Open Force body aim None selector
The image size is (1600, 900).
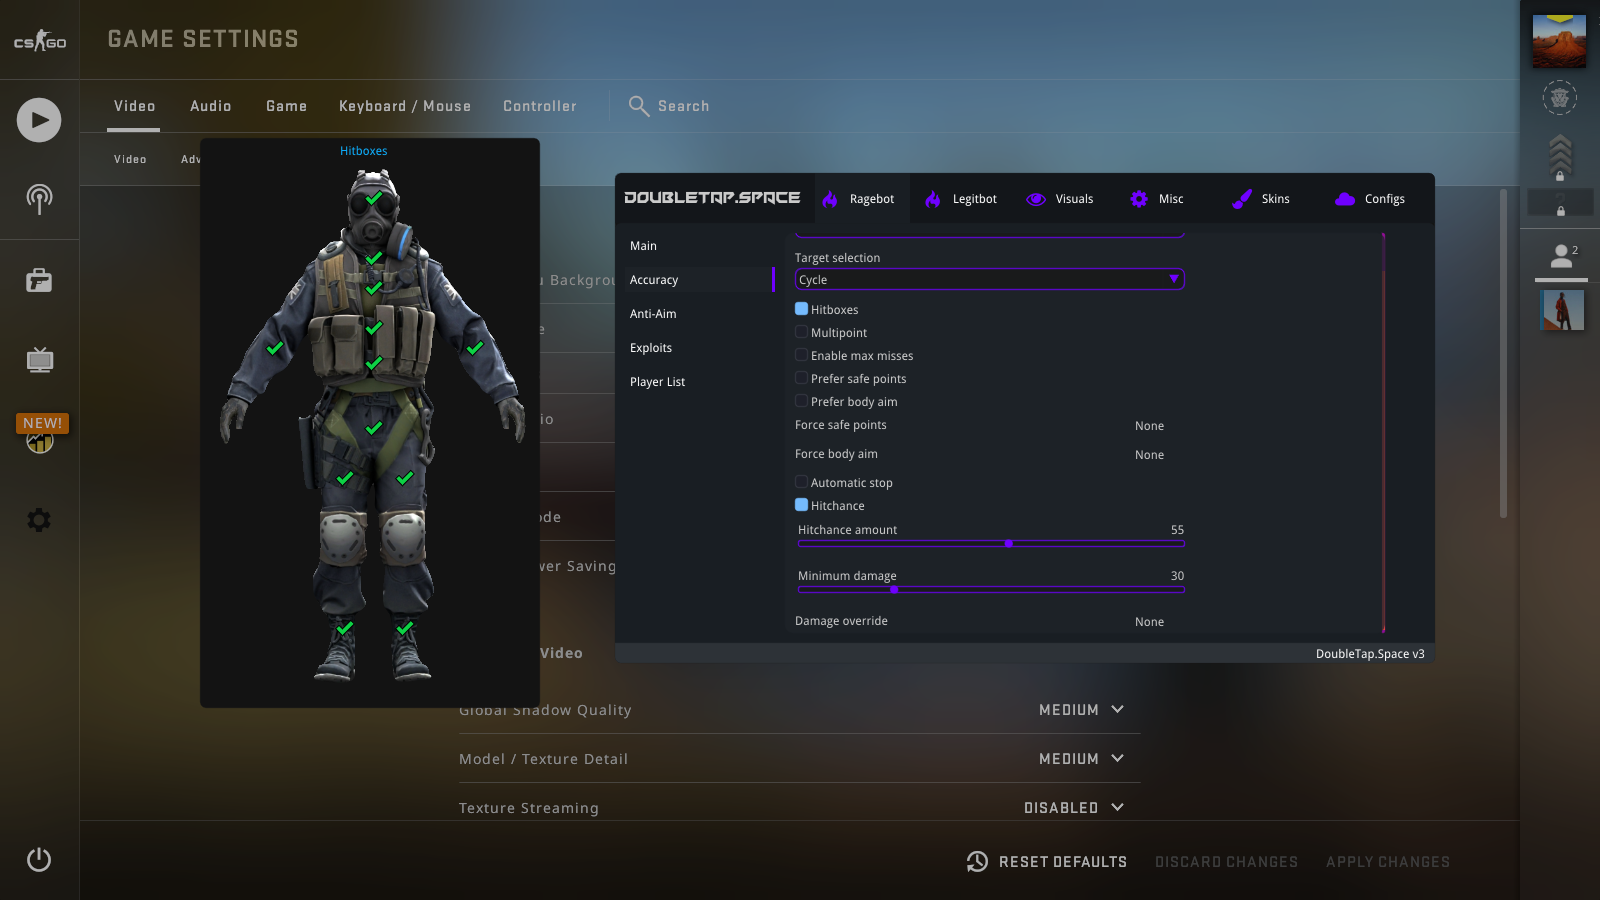1149,455
